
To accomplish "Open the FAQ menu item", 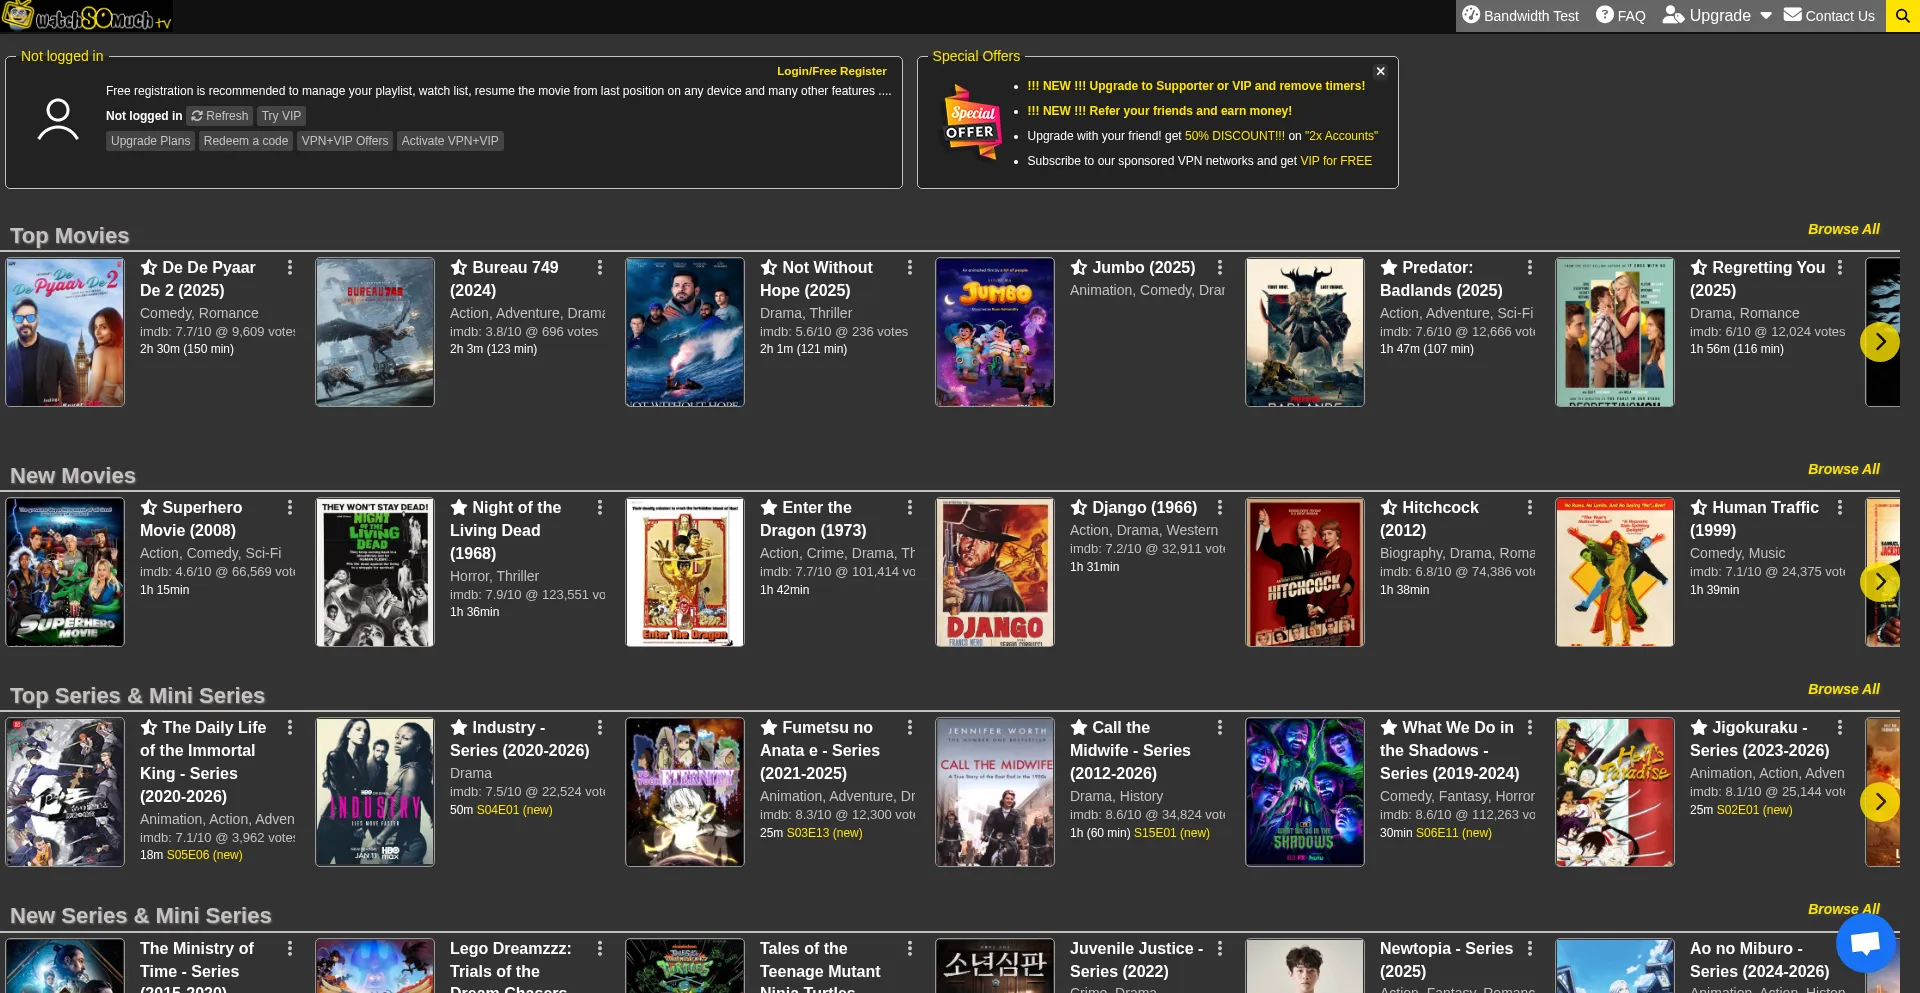I will (x=1620, y=16).
